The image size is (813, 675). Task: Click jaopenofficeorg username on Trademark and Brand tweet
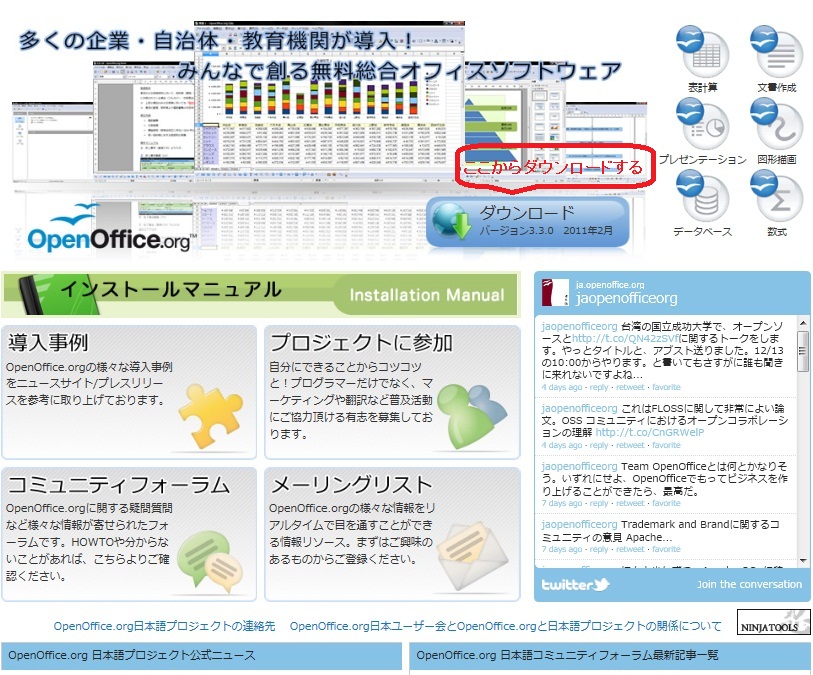coord(579,525)
